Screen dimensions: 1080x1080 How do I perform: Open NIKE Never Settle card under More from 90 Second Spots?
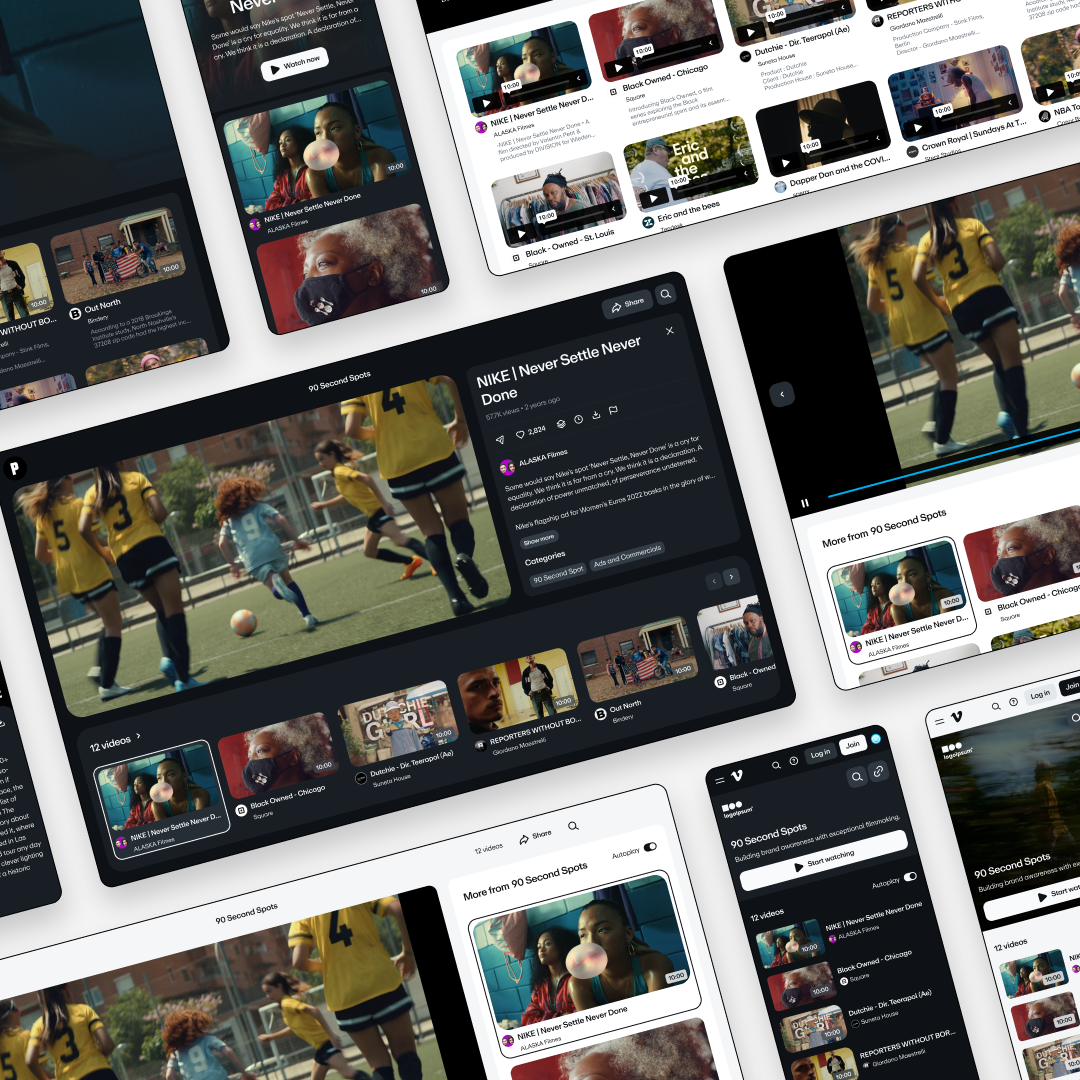pos(902,601)
